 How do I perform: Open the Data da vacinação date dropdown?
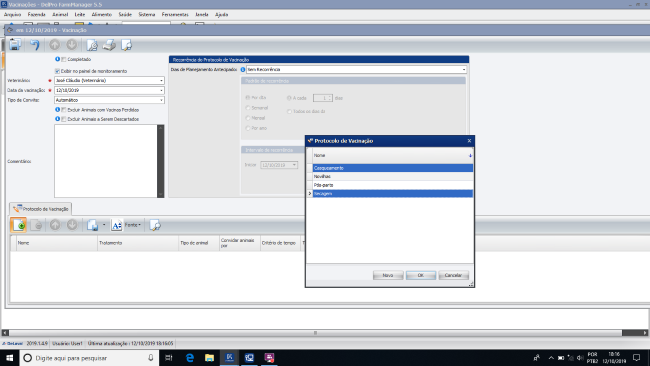coord(161,90)
